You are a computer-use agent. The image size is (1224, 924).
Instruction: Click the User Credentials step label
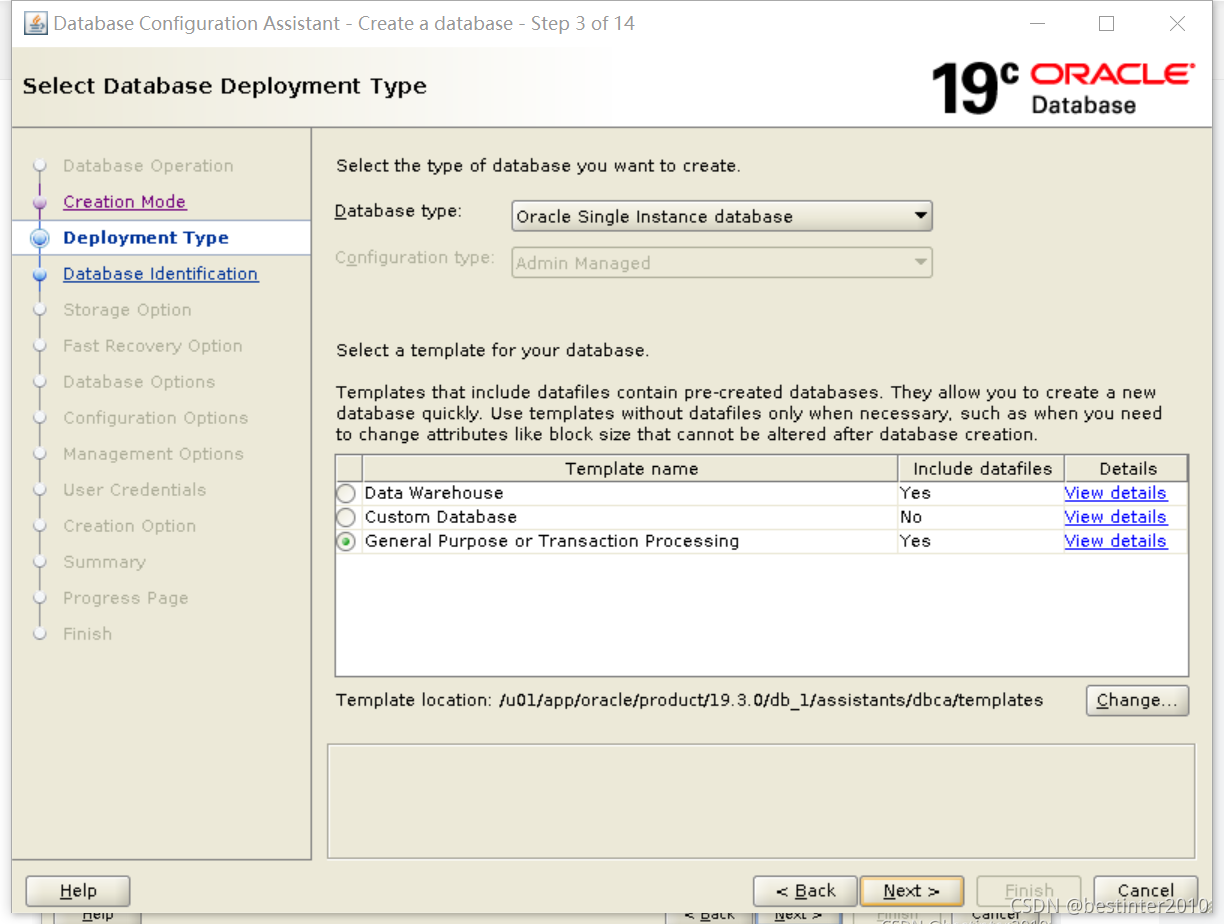pos(134,490)
